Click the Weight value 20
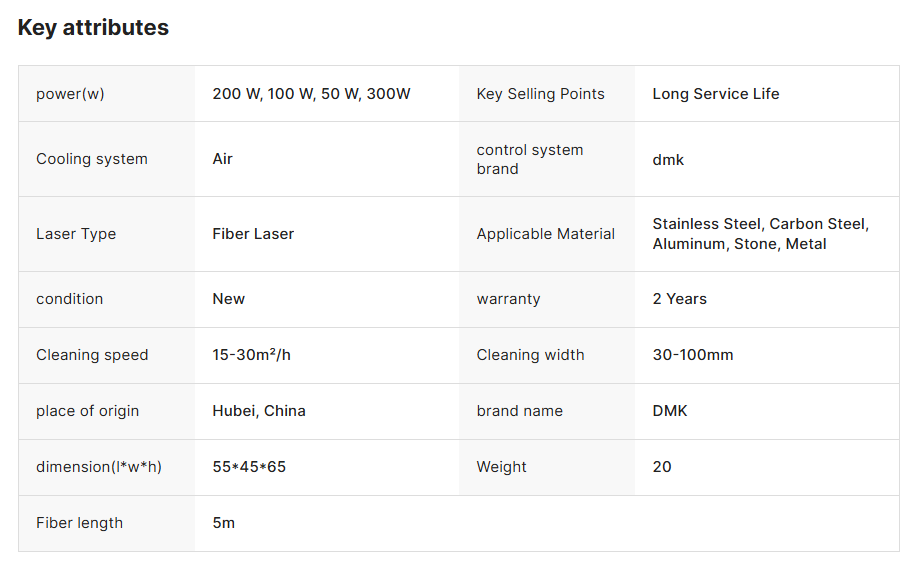The width and height of the screenshot is (918, 568). pos(662,467)
